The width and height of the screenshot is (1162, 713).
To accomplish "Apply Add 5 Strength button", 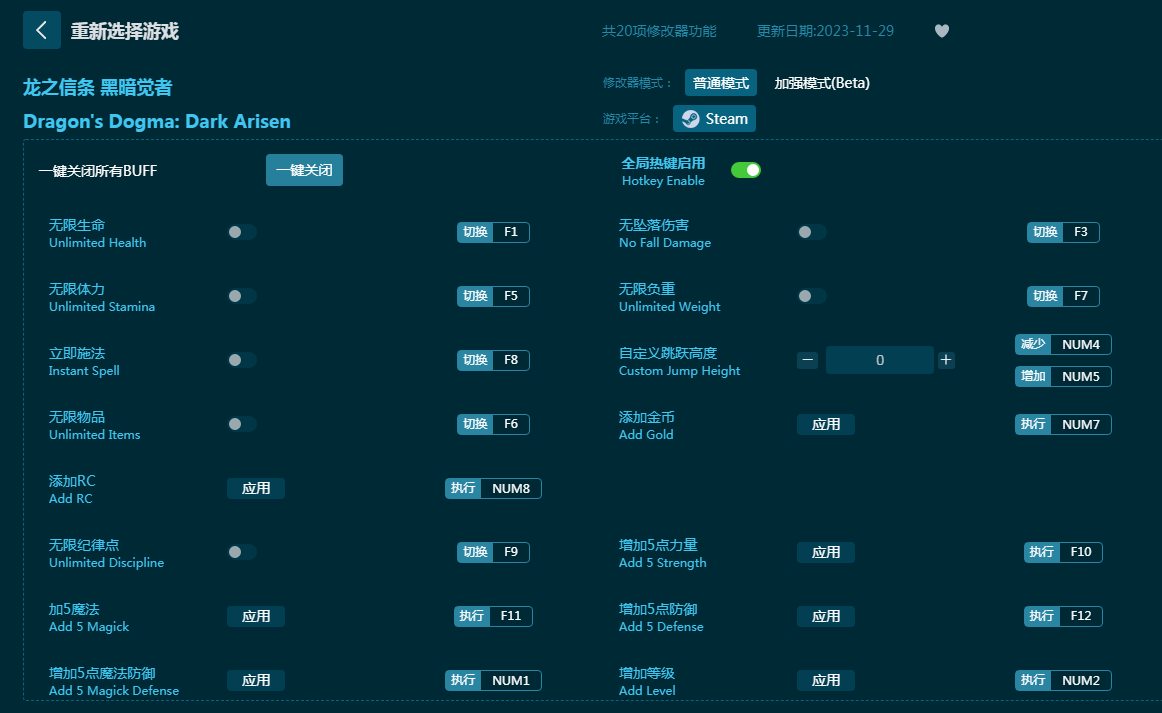I will tap(826, 552).
